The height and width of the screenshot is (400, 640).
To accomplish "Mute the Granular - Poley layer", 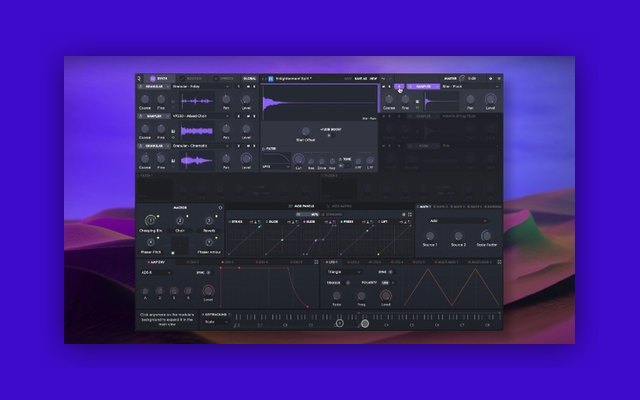I will pos(248,87).
